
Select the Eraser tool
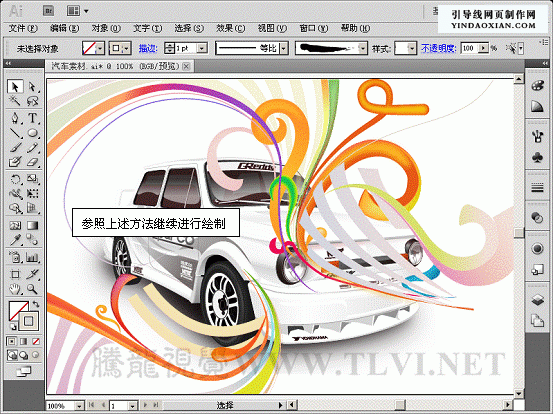[x=32, y=162]
